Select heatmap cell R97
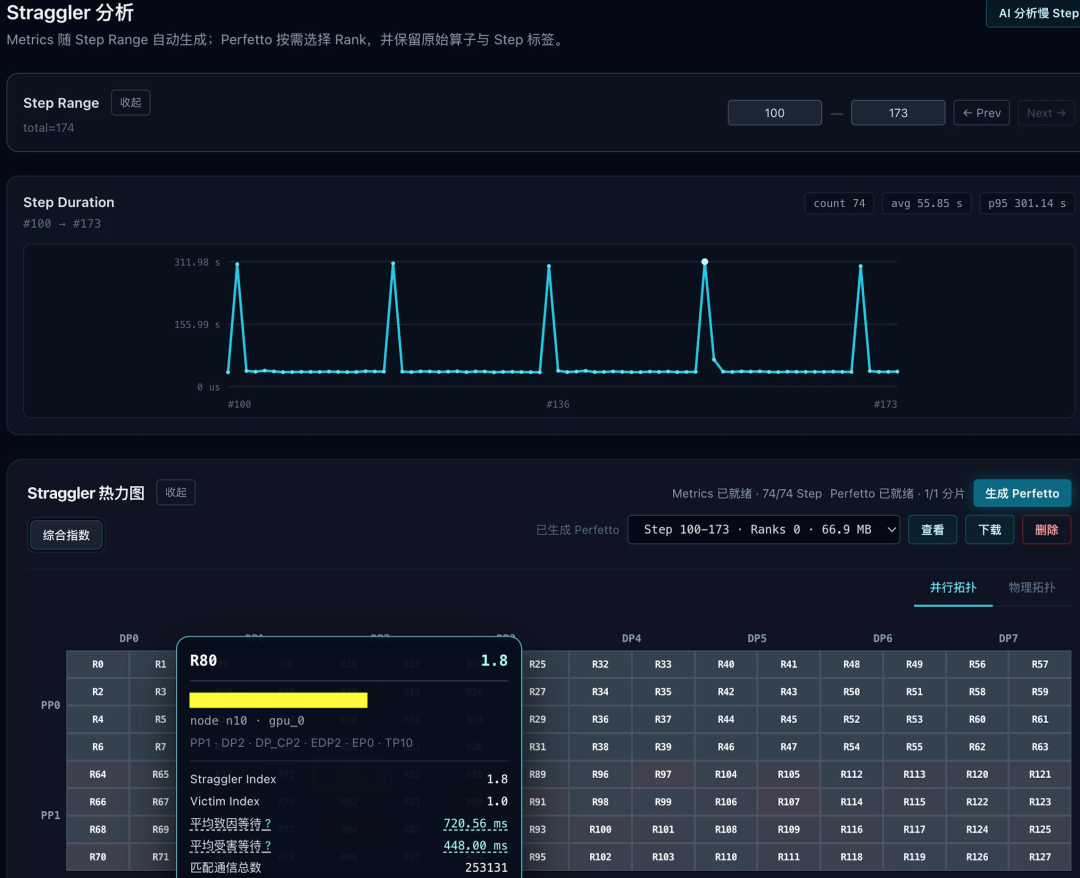 [663, 774]
